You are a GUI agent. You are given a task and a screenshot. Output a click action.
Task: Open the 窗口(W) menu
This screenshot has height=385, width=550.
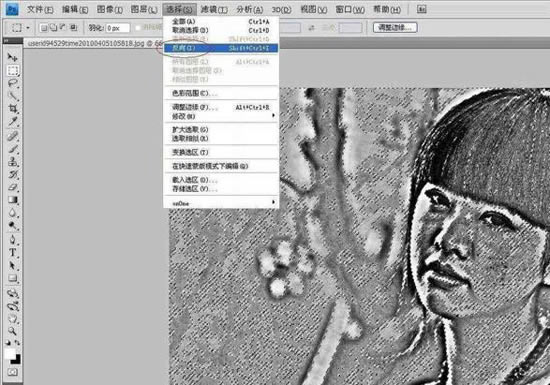[x=350, y=9]
